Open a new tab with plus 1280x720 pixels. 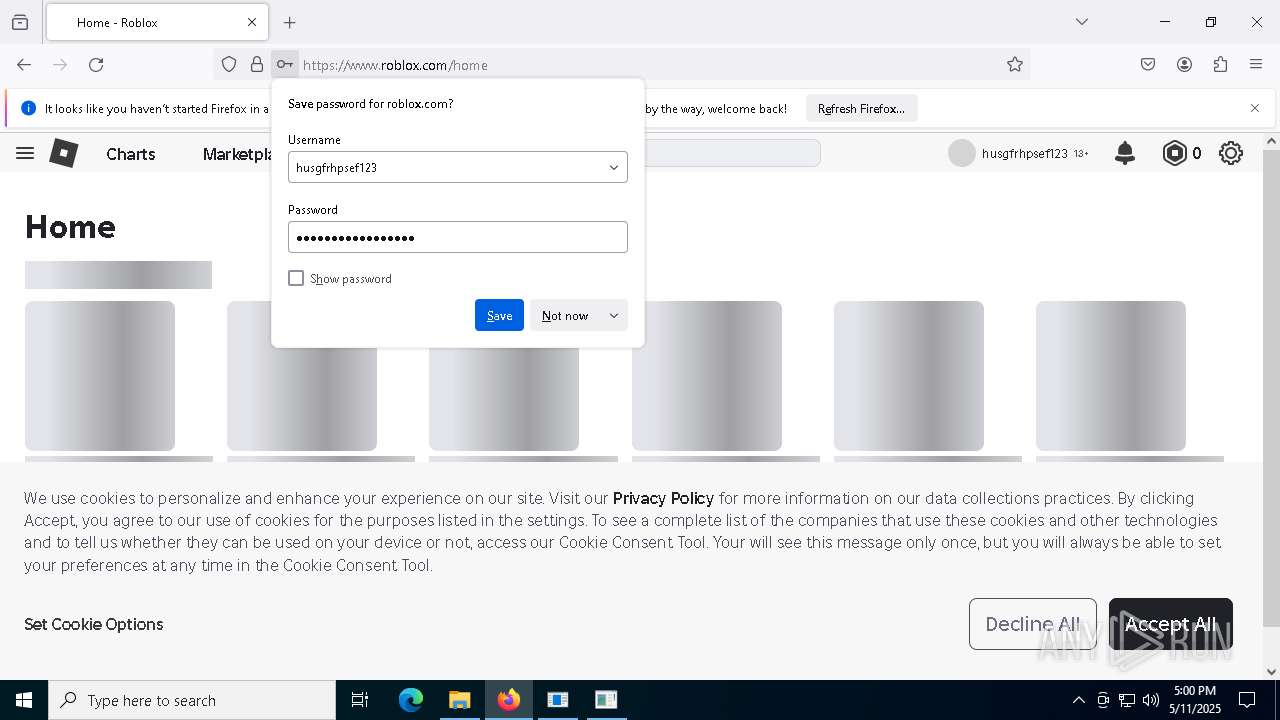click(290, 22)
